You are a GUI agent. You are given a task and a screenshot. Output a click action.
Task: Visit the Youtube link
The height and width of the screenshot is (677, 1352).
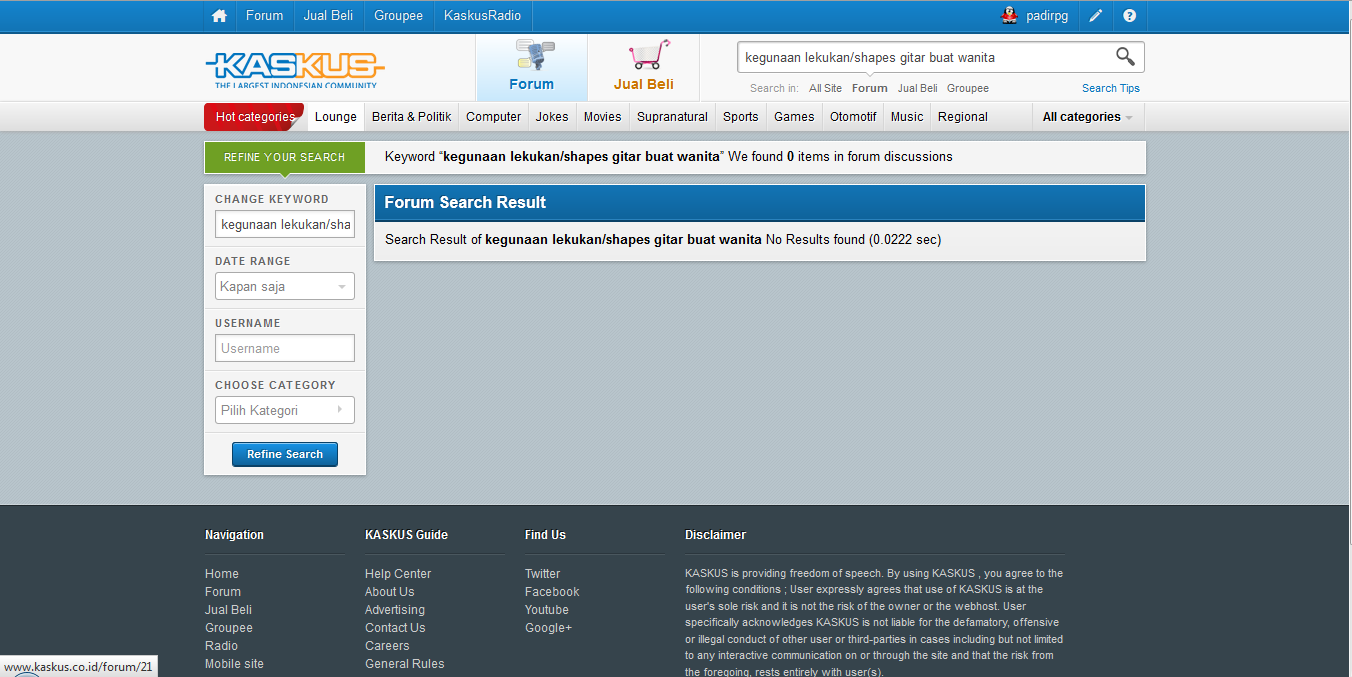coord(547,610)
